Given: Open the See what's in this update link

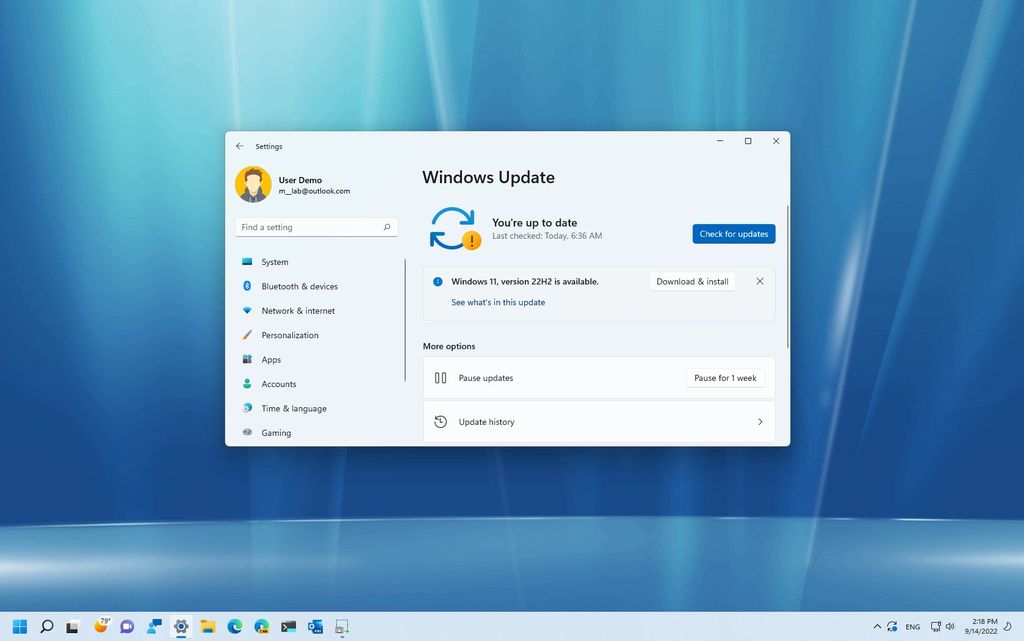Looking at the screenshot, I should pyautogui.click(x=497, y=302).
